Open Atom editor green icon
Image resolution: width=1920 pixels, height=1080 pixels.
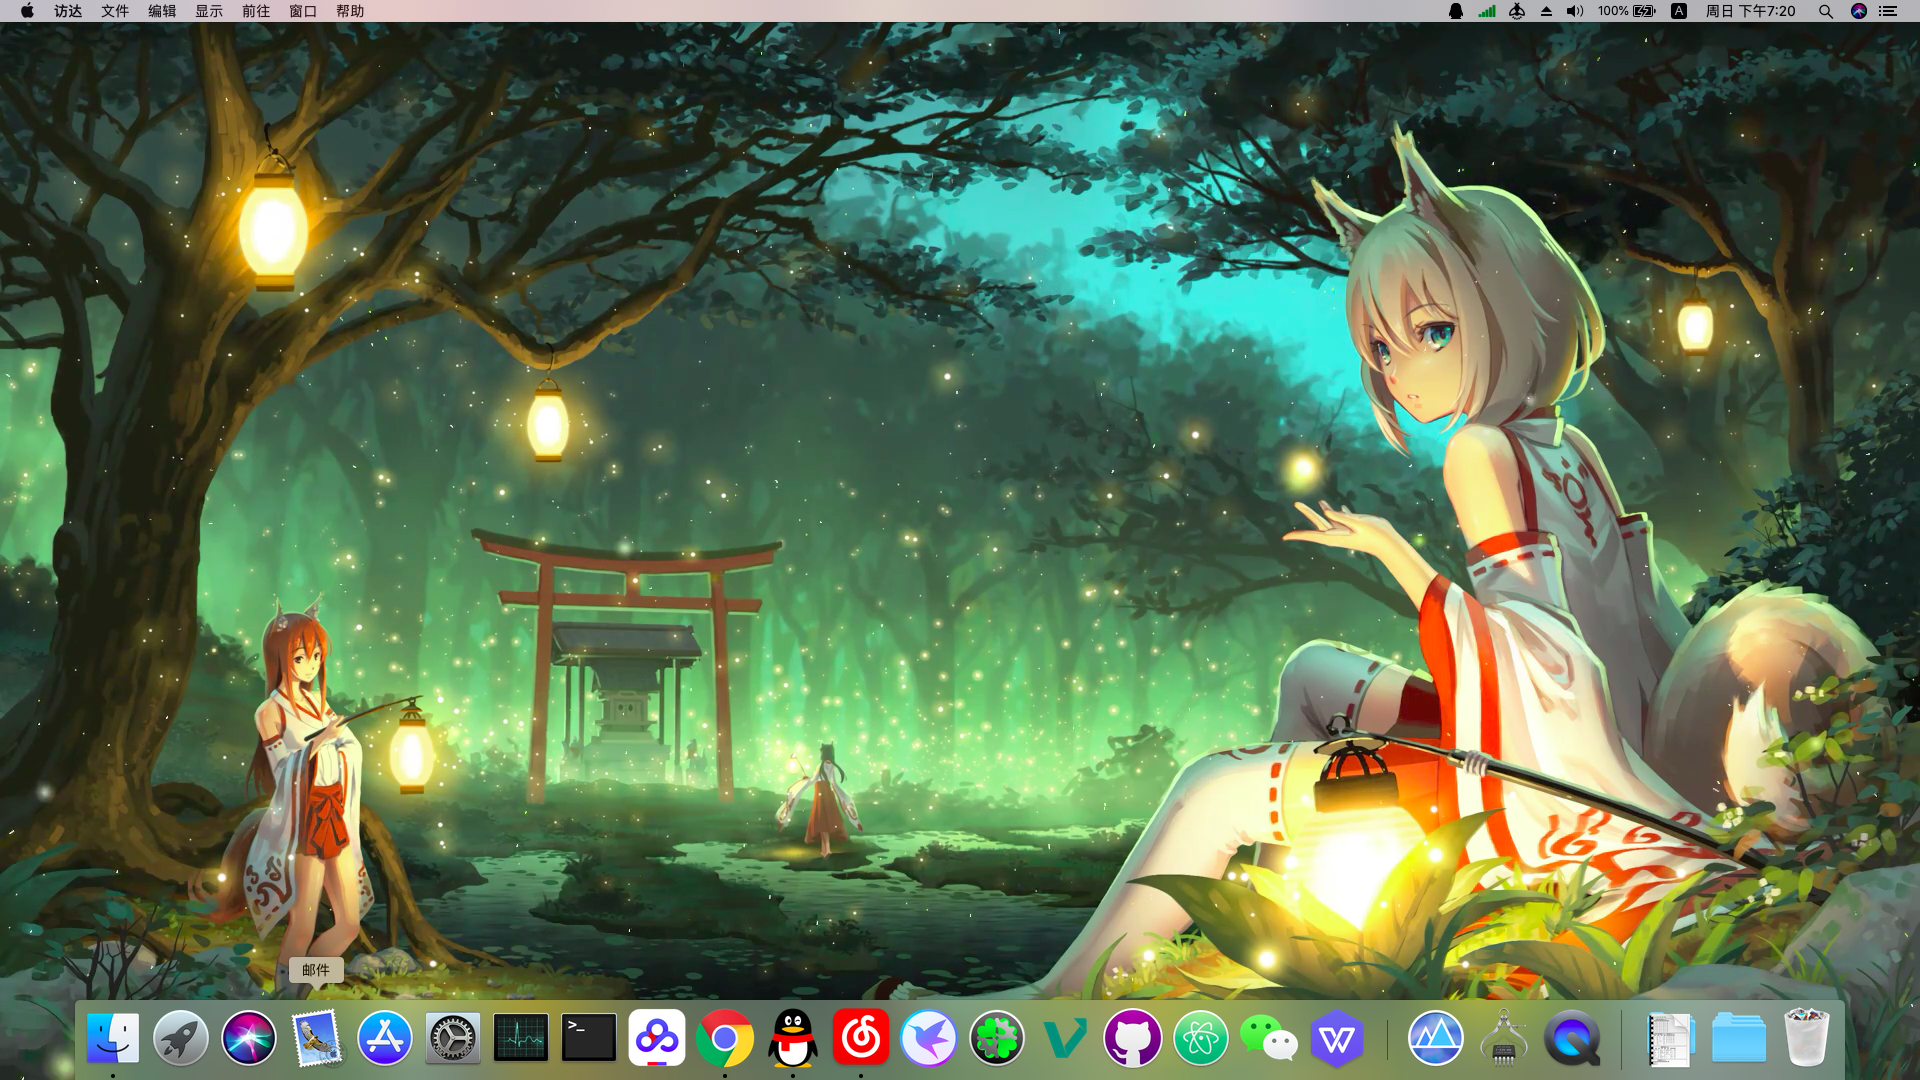pyautogui.click(x=1200, y=1038)
